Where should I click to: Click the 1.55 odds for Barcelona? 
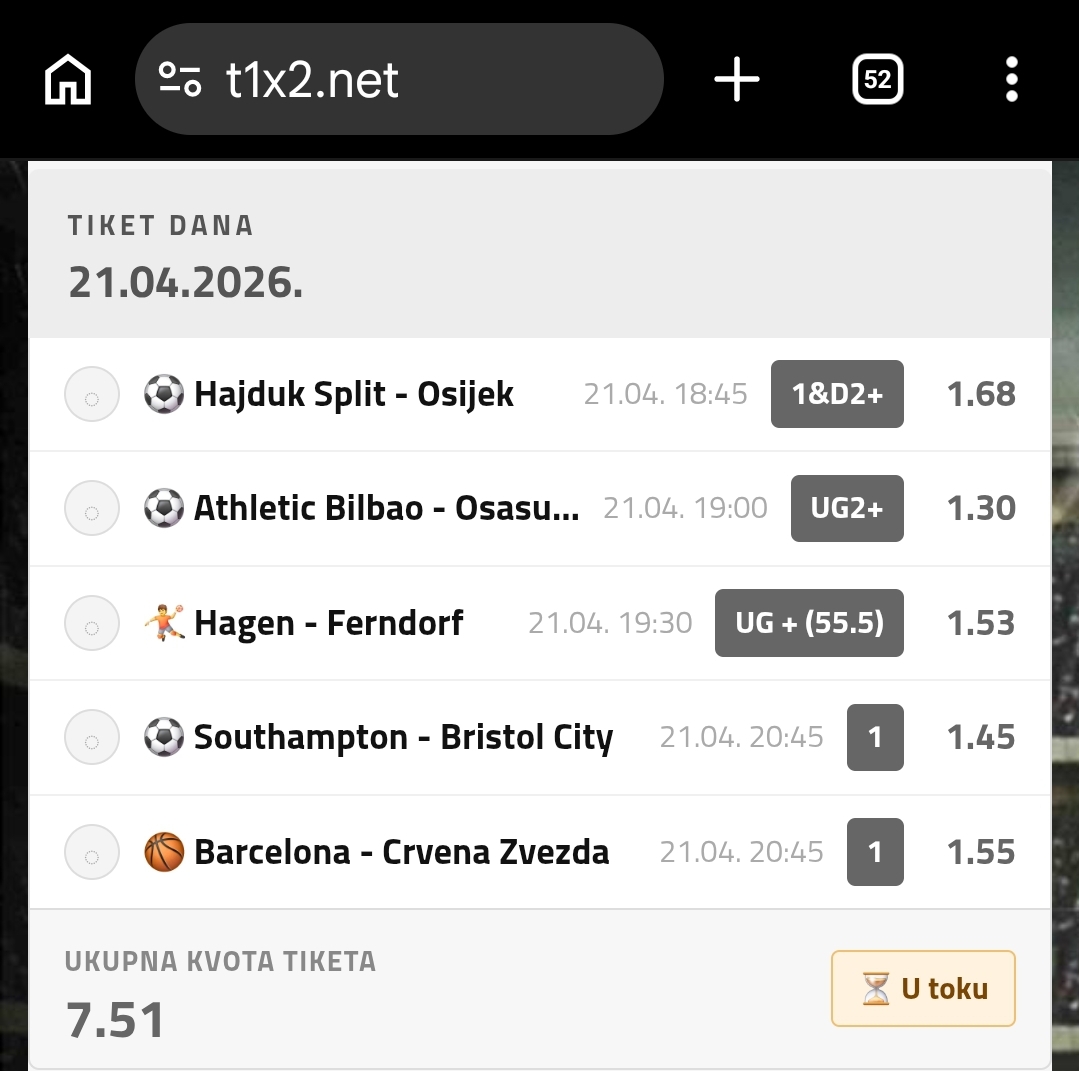click(x=981, y=852)
